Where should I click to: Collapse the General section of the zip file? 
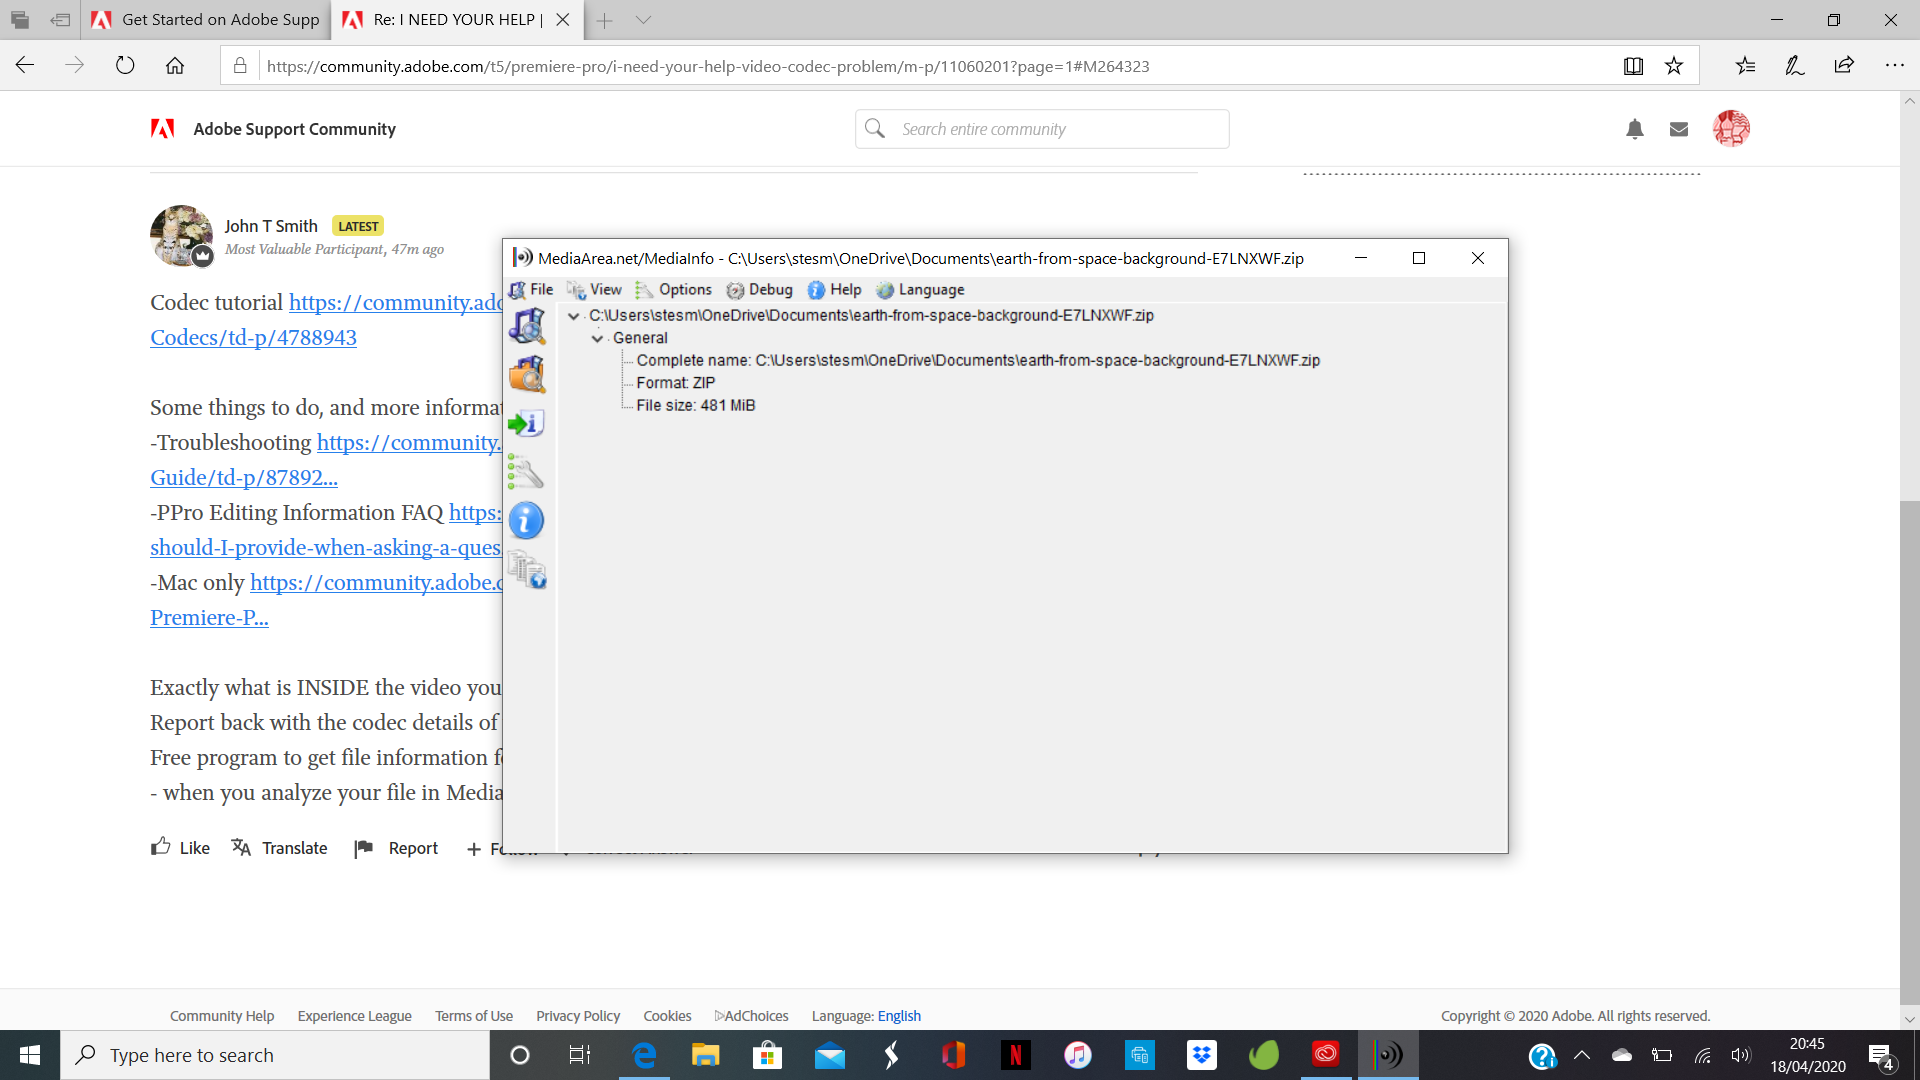pyautogui.click(x=597, y=338)
